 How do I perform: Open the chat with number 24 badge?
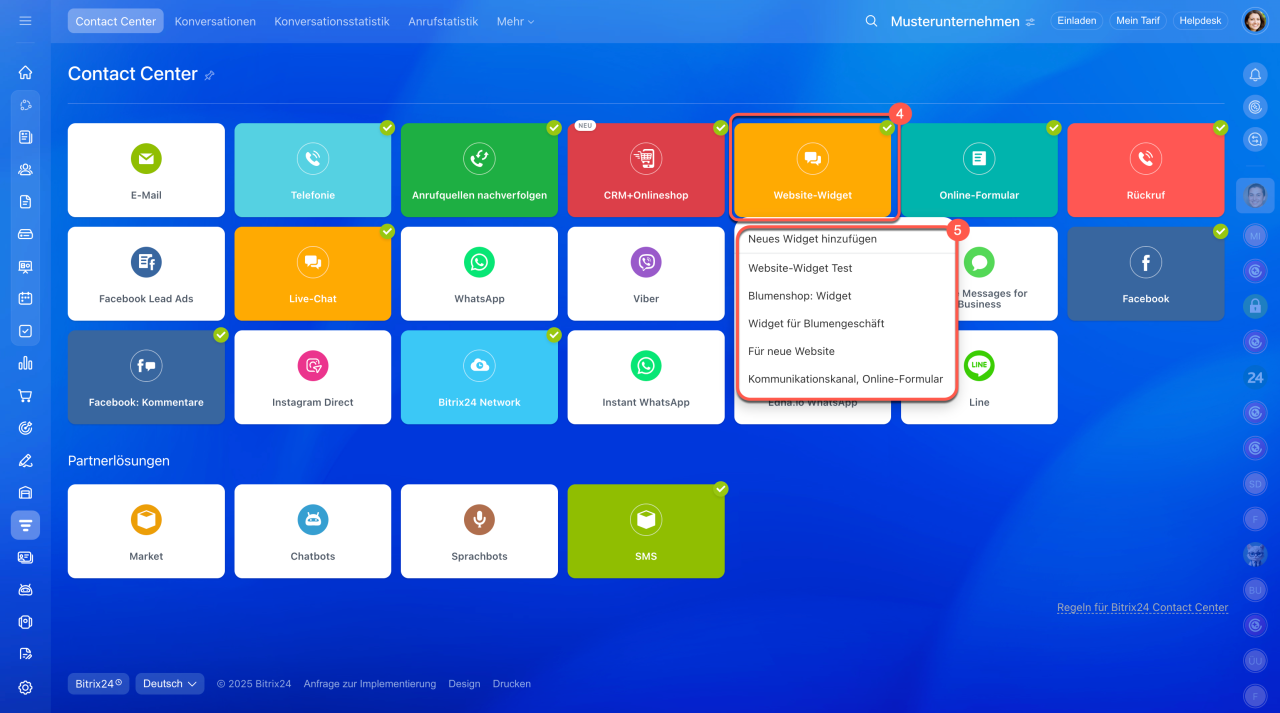[1255, 377]
